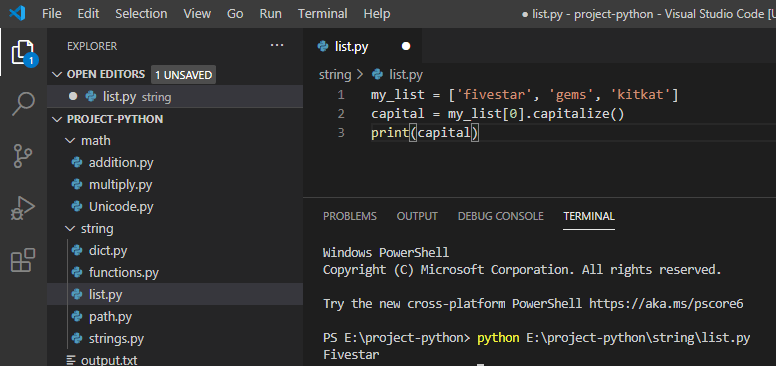Click the unsaved dot on list.py tab
The height and width of the screenshot is (366, 776).
click(406, 46)
